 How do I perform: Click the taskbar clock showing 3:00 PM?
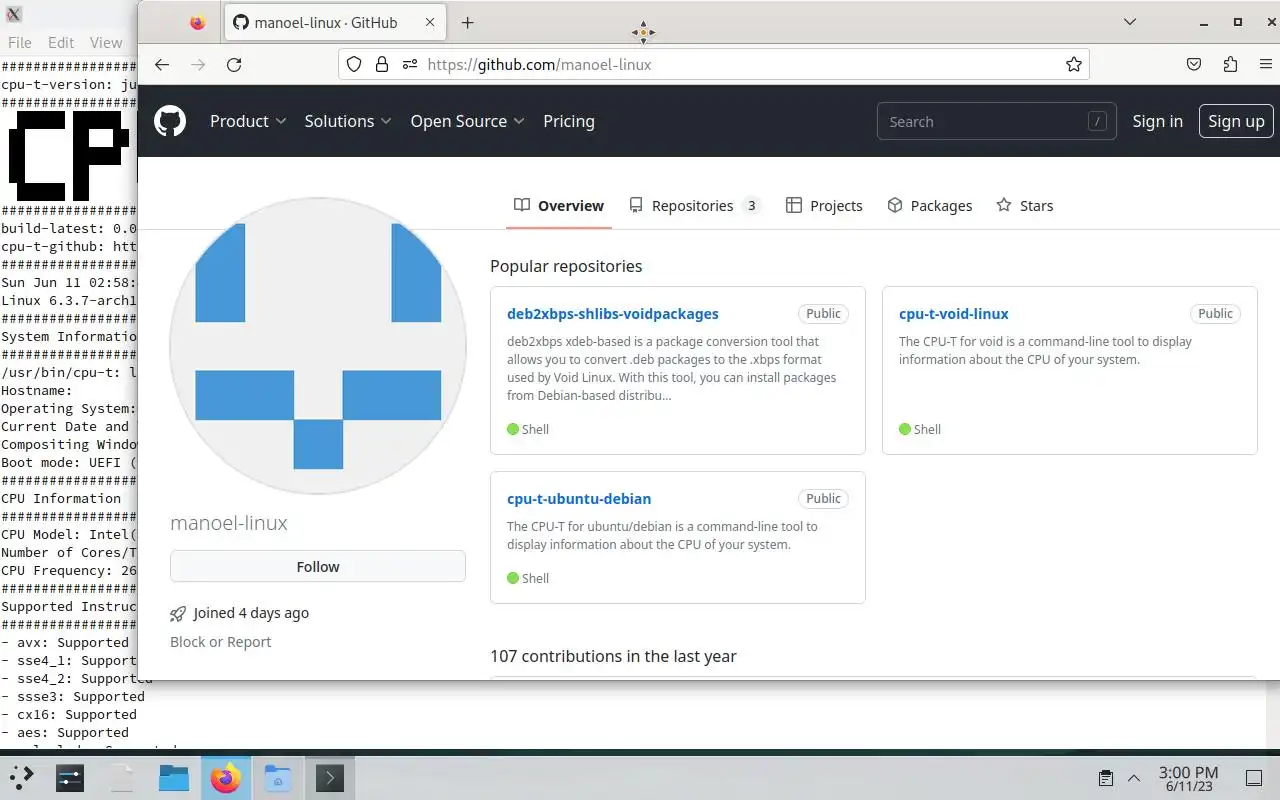1188,778
